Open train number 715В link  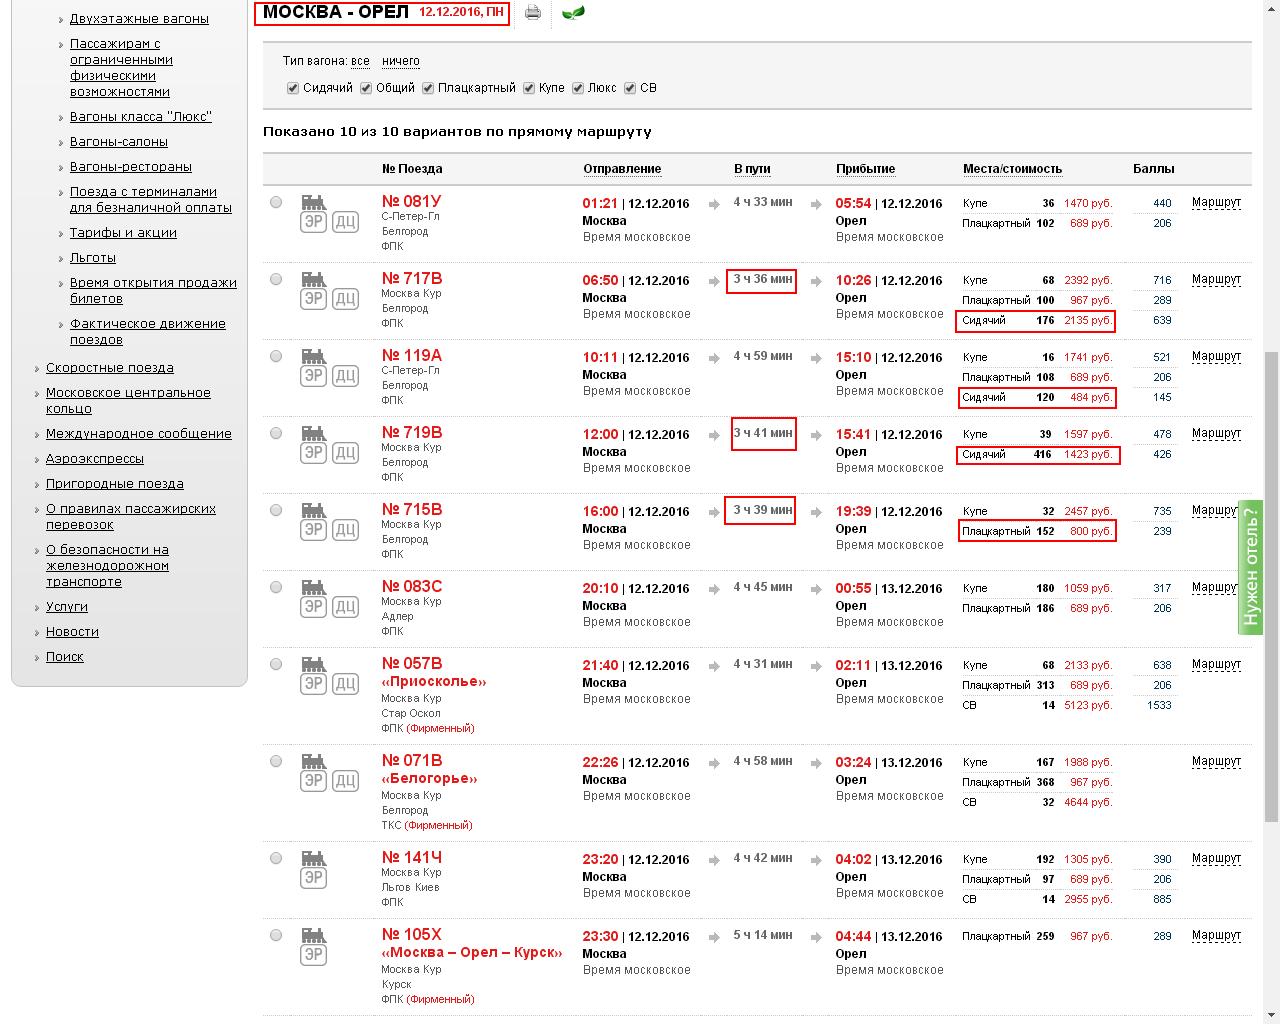[x=412, y=510]
